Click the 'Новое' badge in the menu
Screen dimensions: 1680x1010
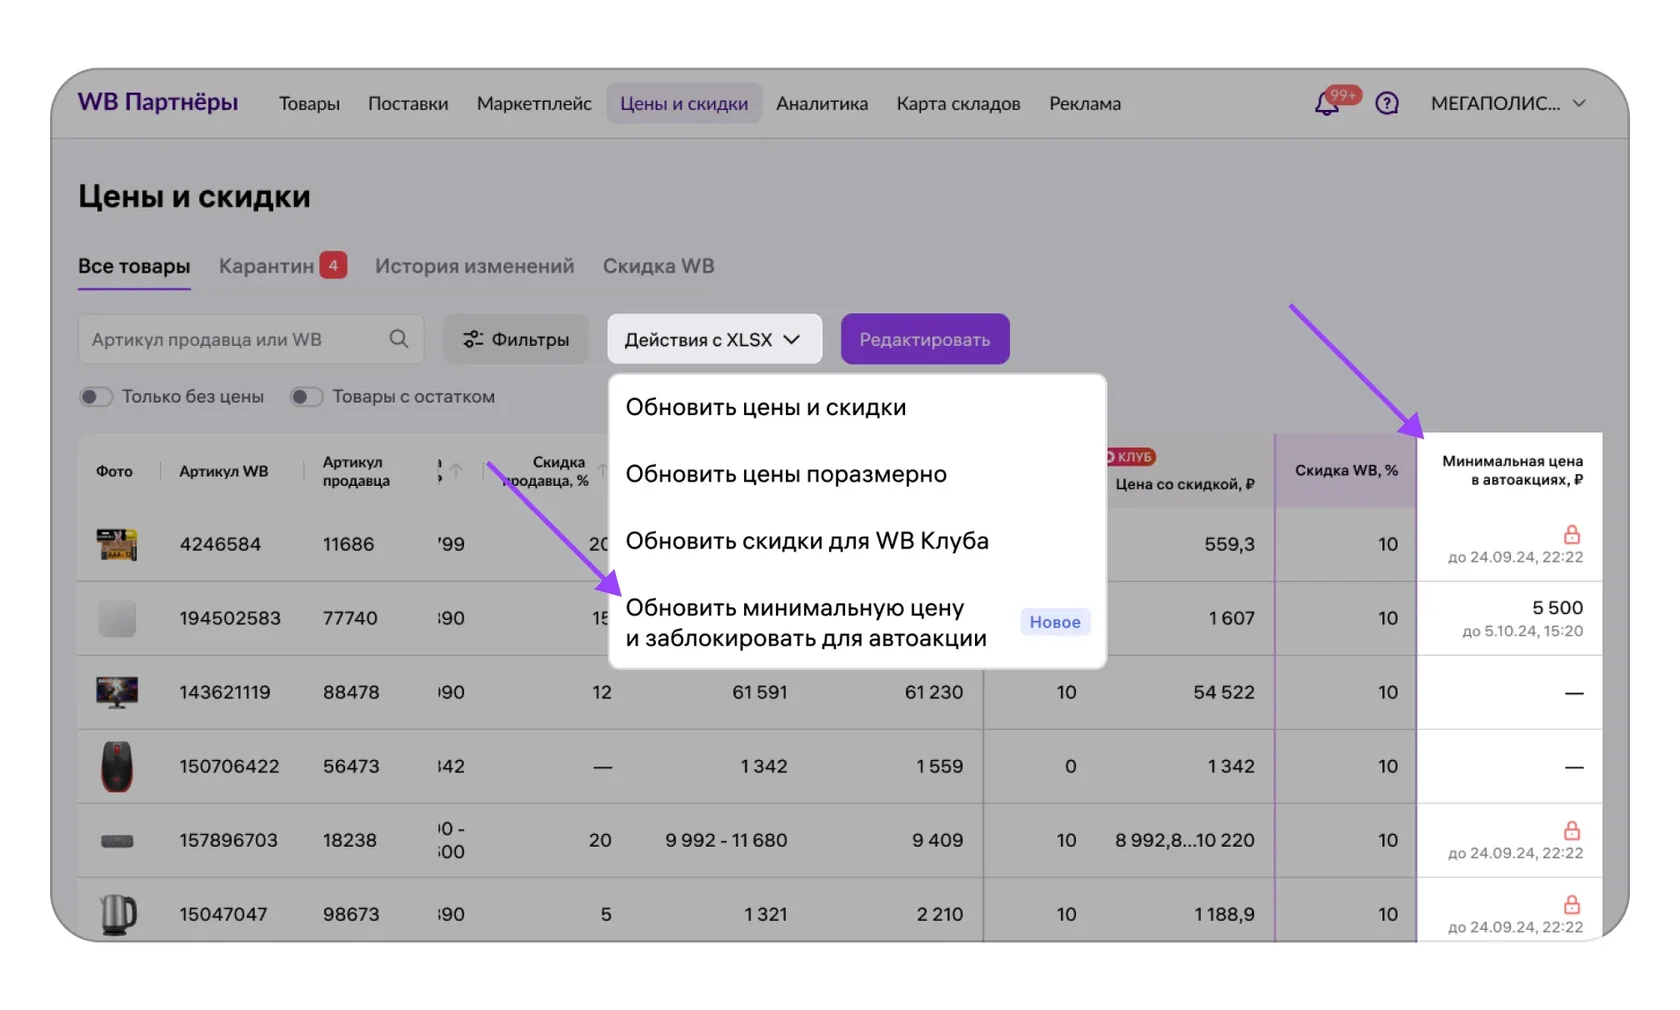pyautogui.click(x=1055, y=622)
